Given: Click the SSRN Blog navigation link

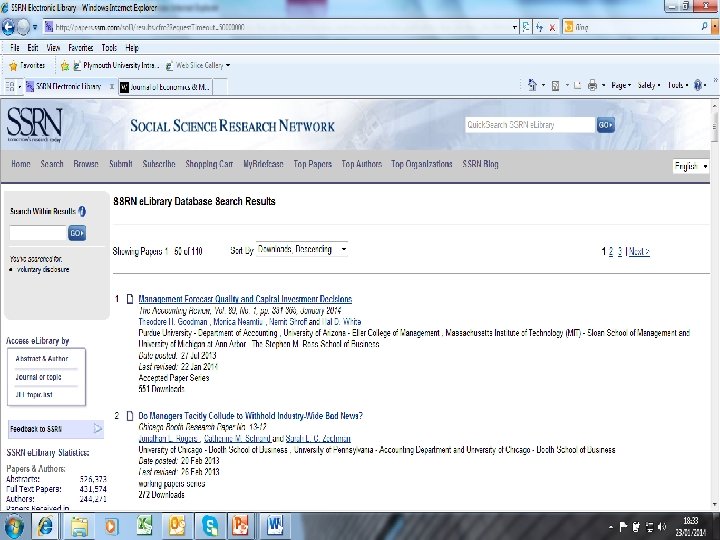Looking at the screenshot, I should point(480,164).
